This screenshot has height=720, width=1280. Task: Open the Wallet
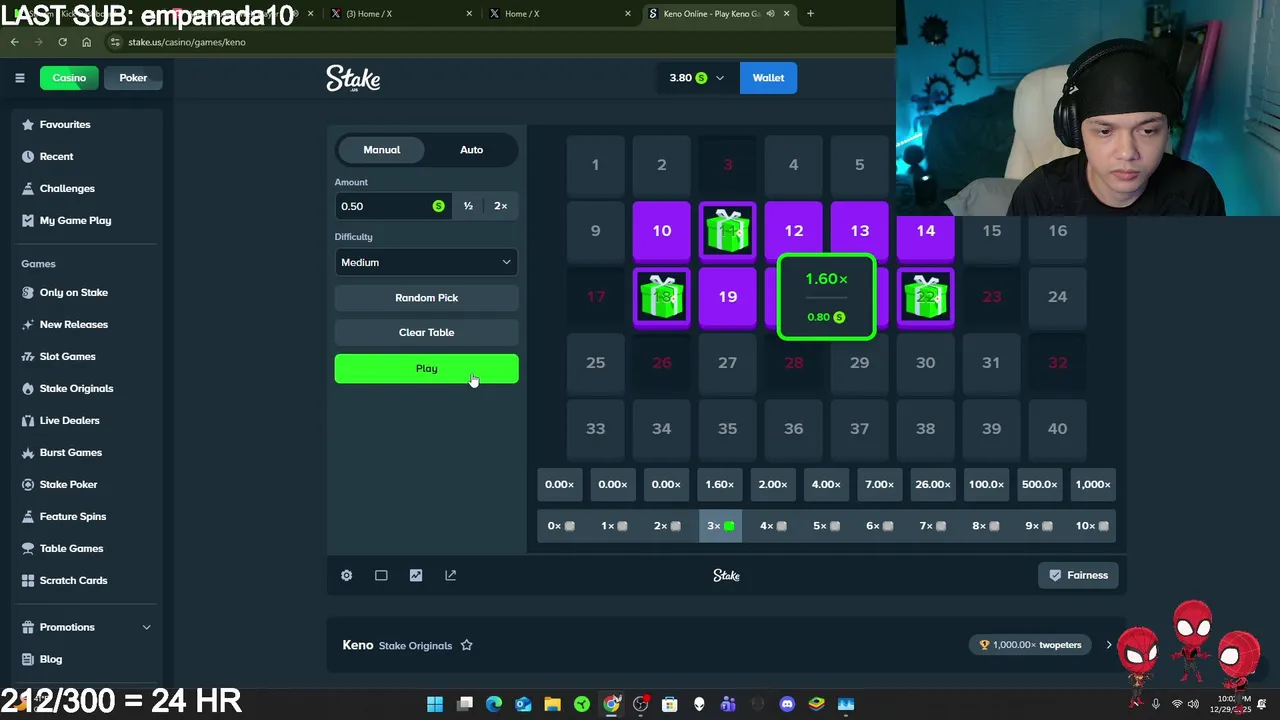pyautogui.click(x=768, y=78)
